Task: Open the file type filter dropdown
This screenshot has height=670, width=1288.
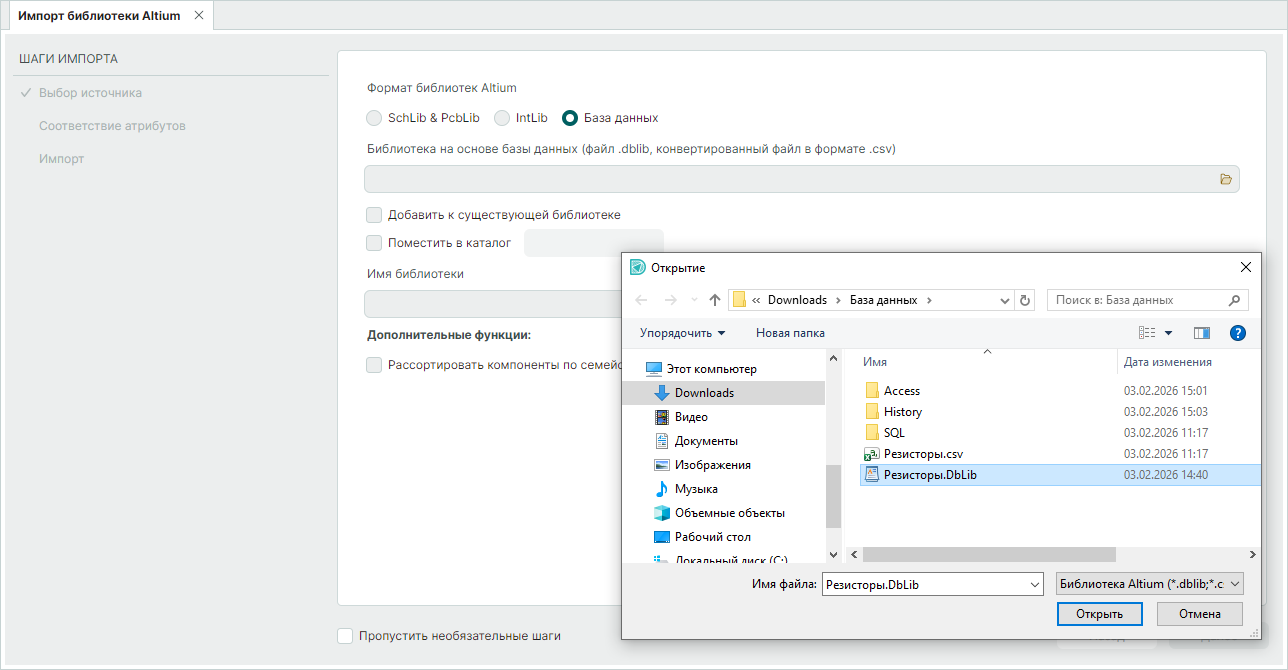Action: pos(1149,584)
